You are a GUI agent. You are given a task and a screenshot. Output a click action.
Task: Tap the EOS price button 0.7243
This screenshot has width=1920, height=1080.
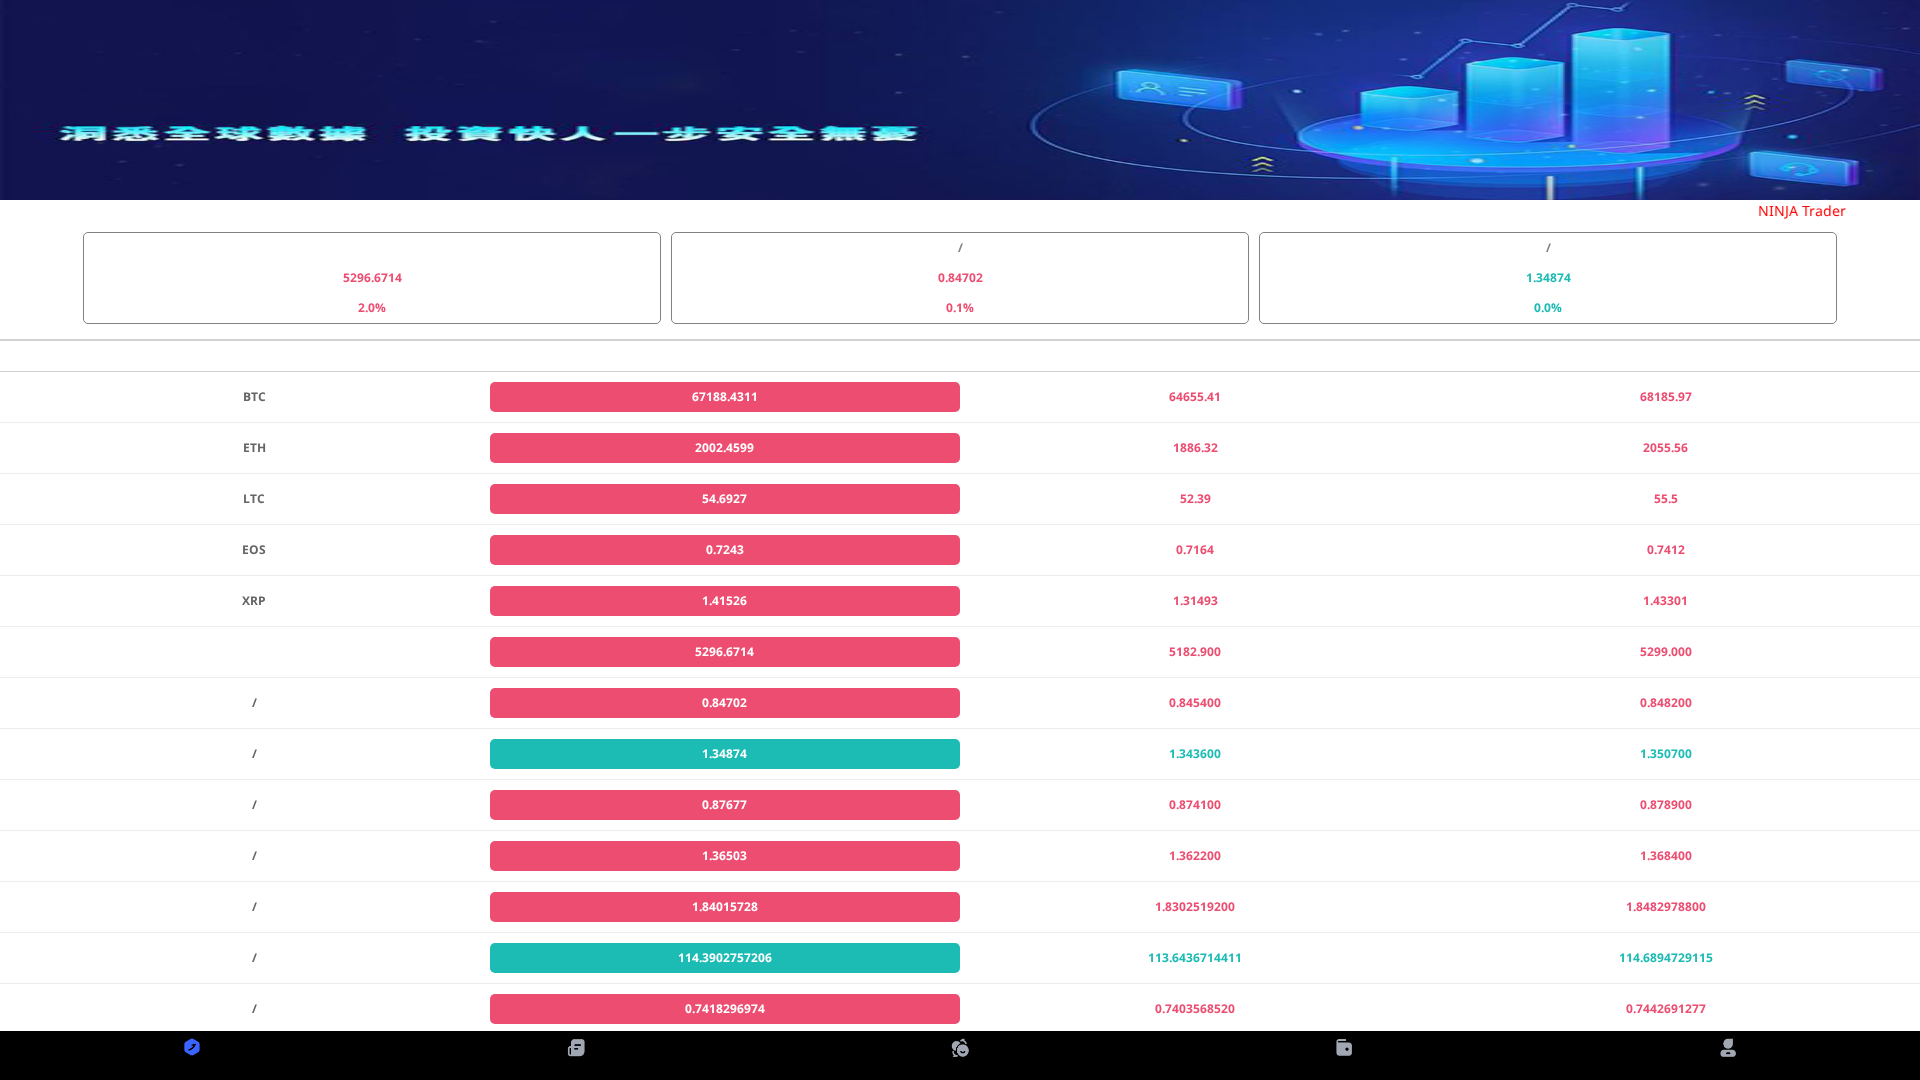point(724,549)
